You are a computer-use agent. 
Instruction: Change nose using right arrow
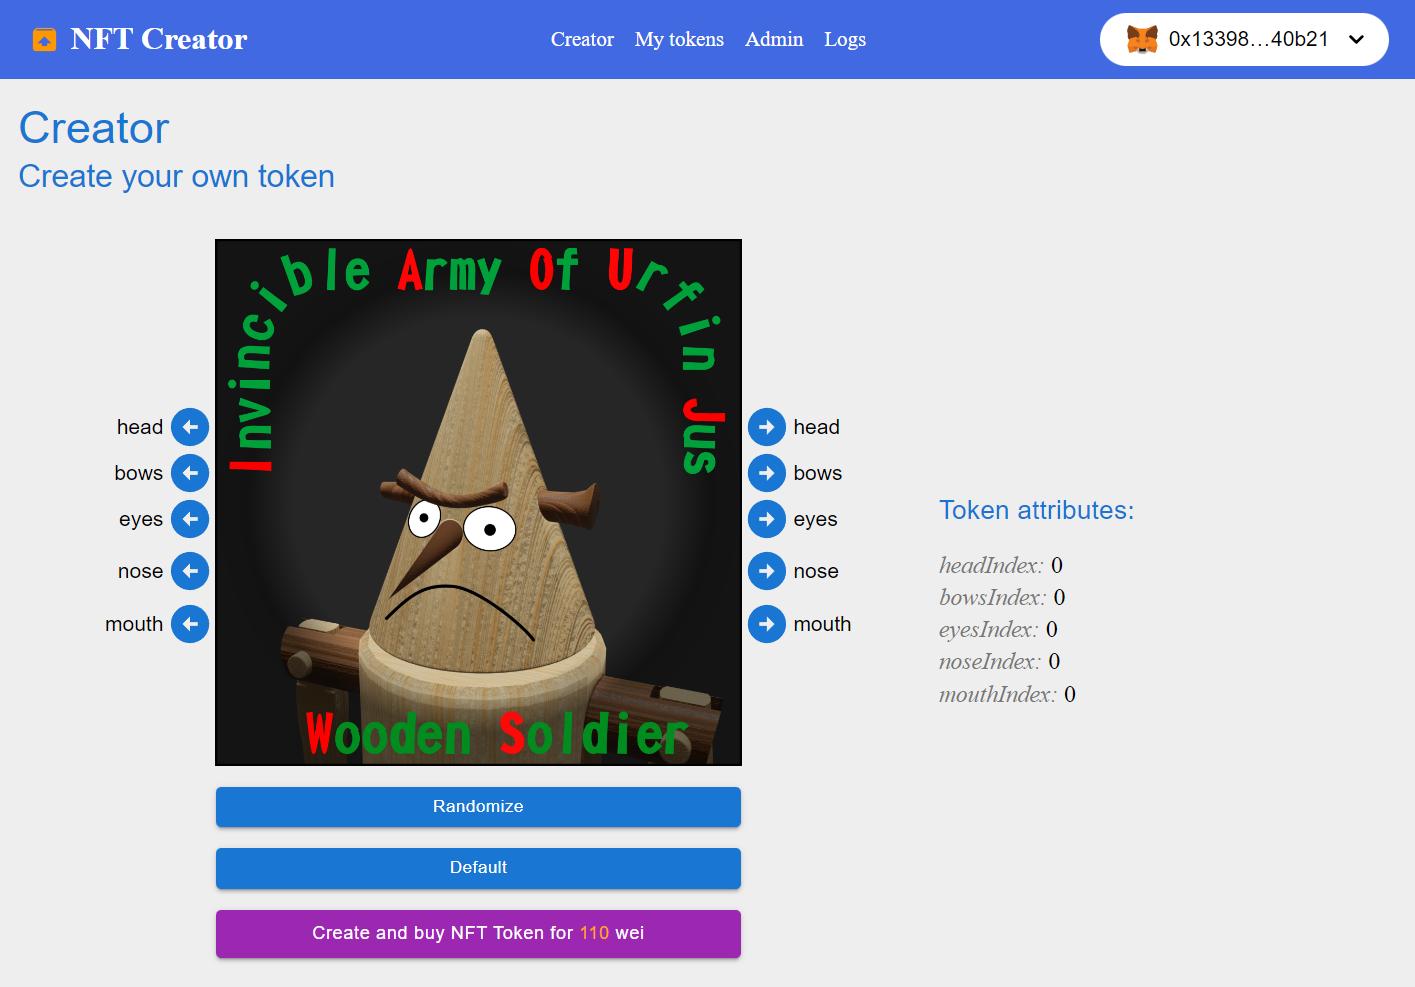pos(766,571)
